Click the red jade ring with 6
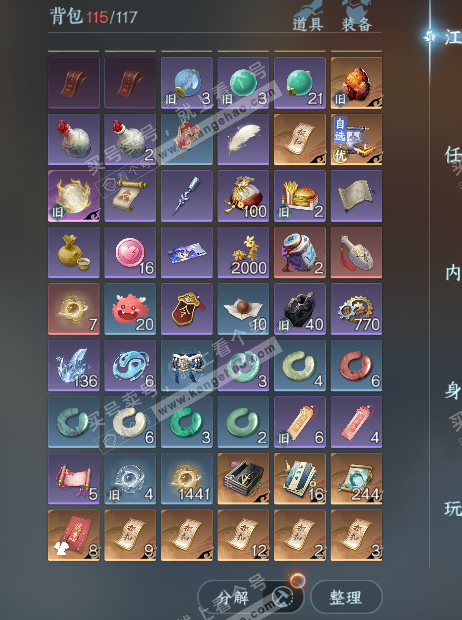 356,366
